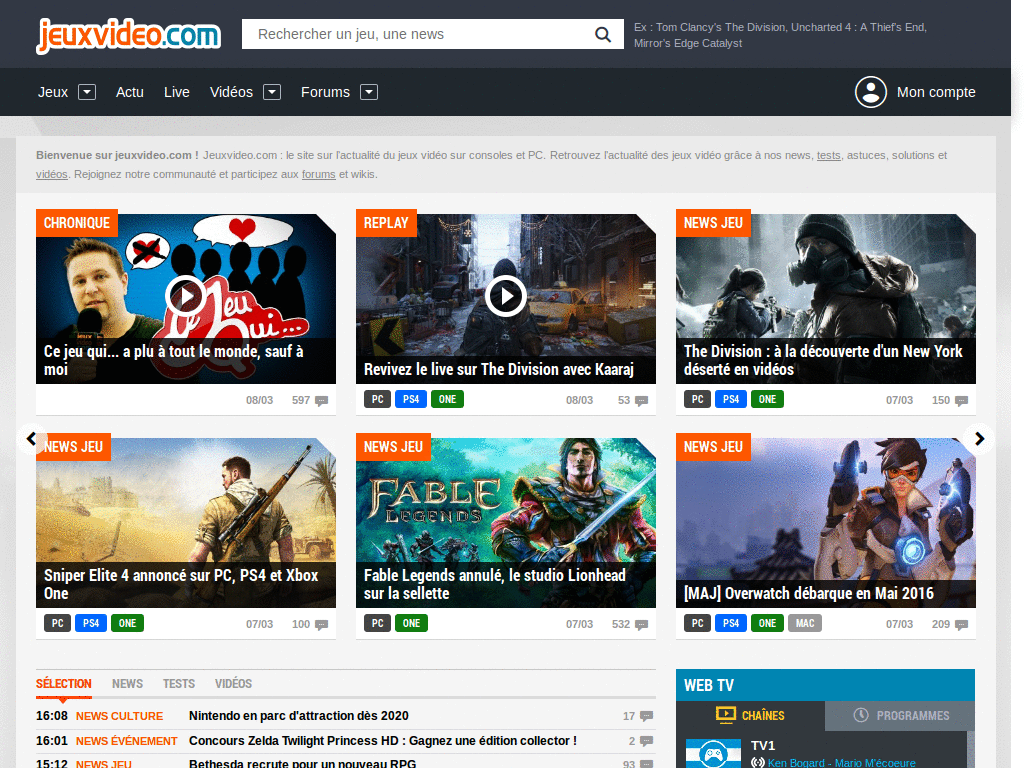
Task: Open Mon compte link
Action: [x=936, y=92]
